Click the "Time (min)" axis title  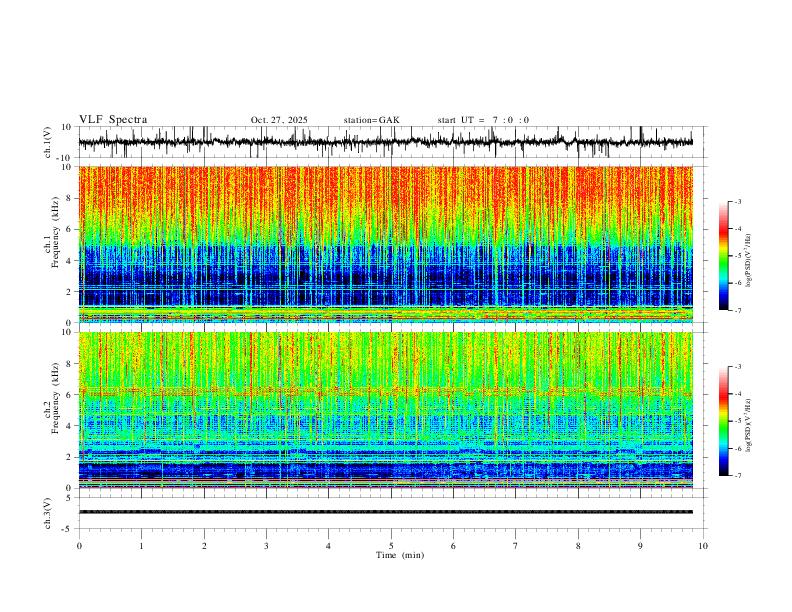(400, 555)
